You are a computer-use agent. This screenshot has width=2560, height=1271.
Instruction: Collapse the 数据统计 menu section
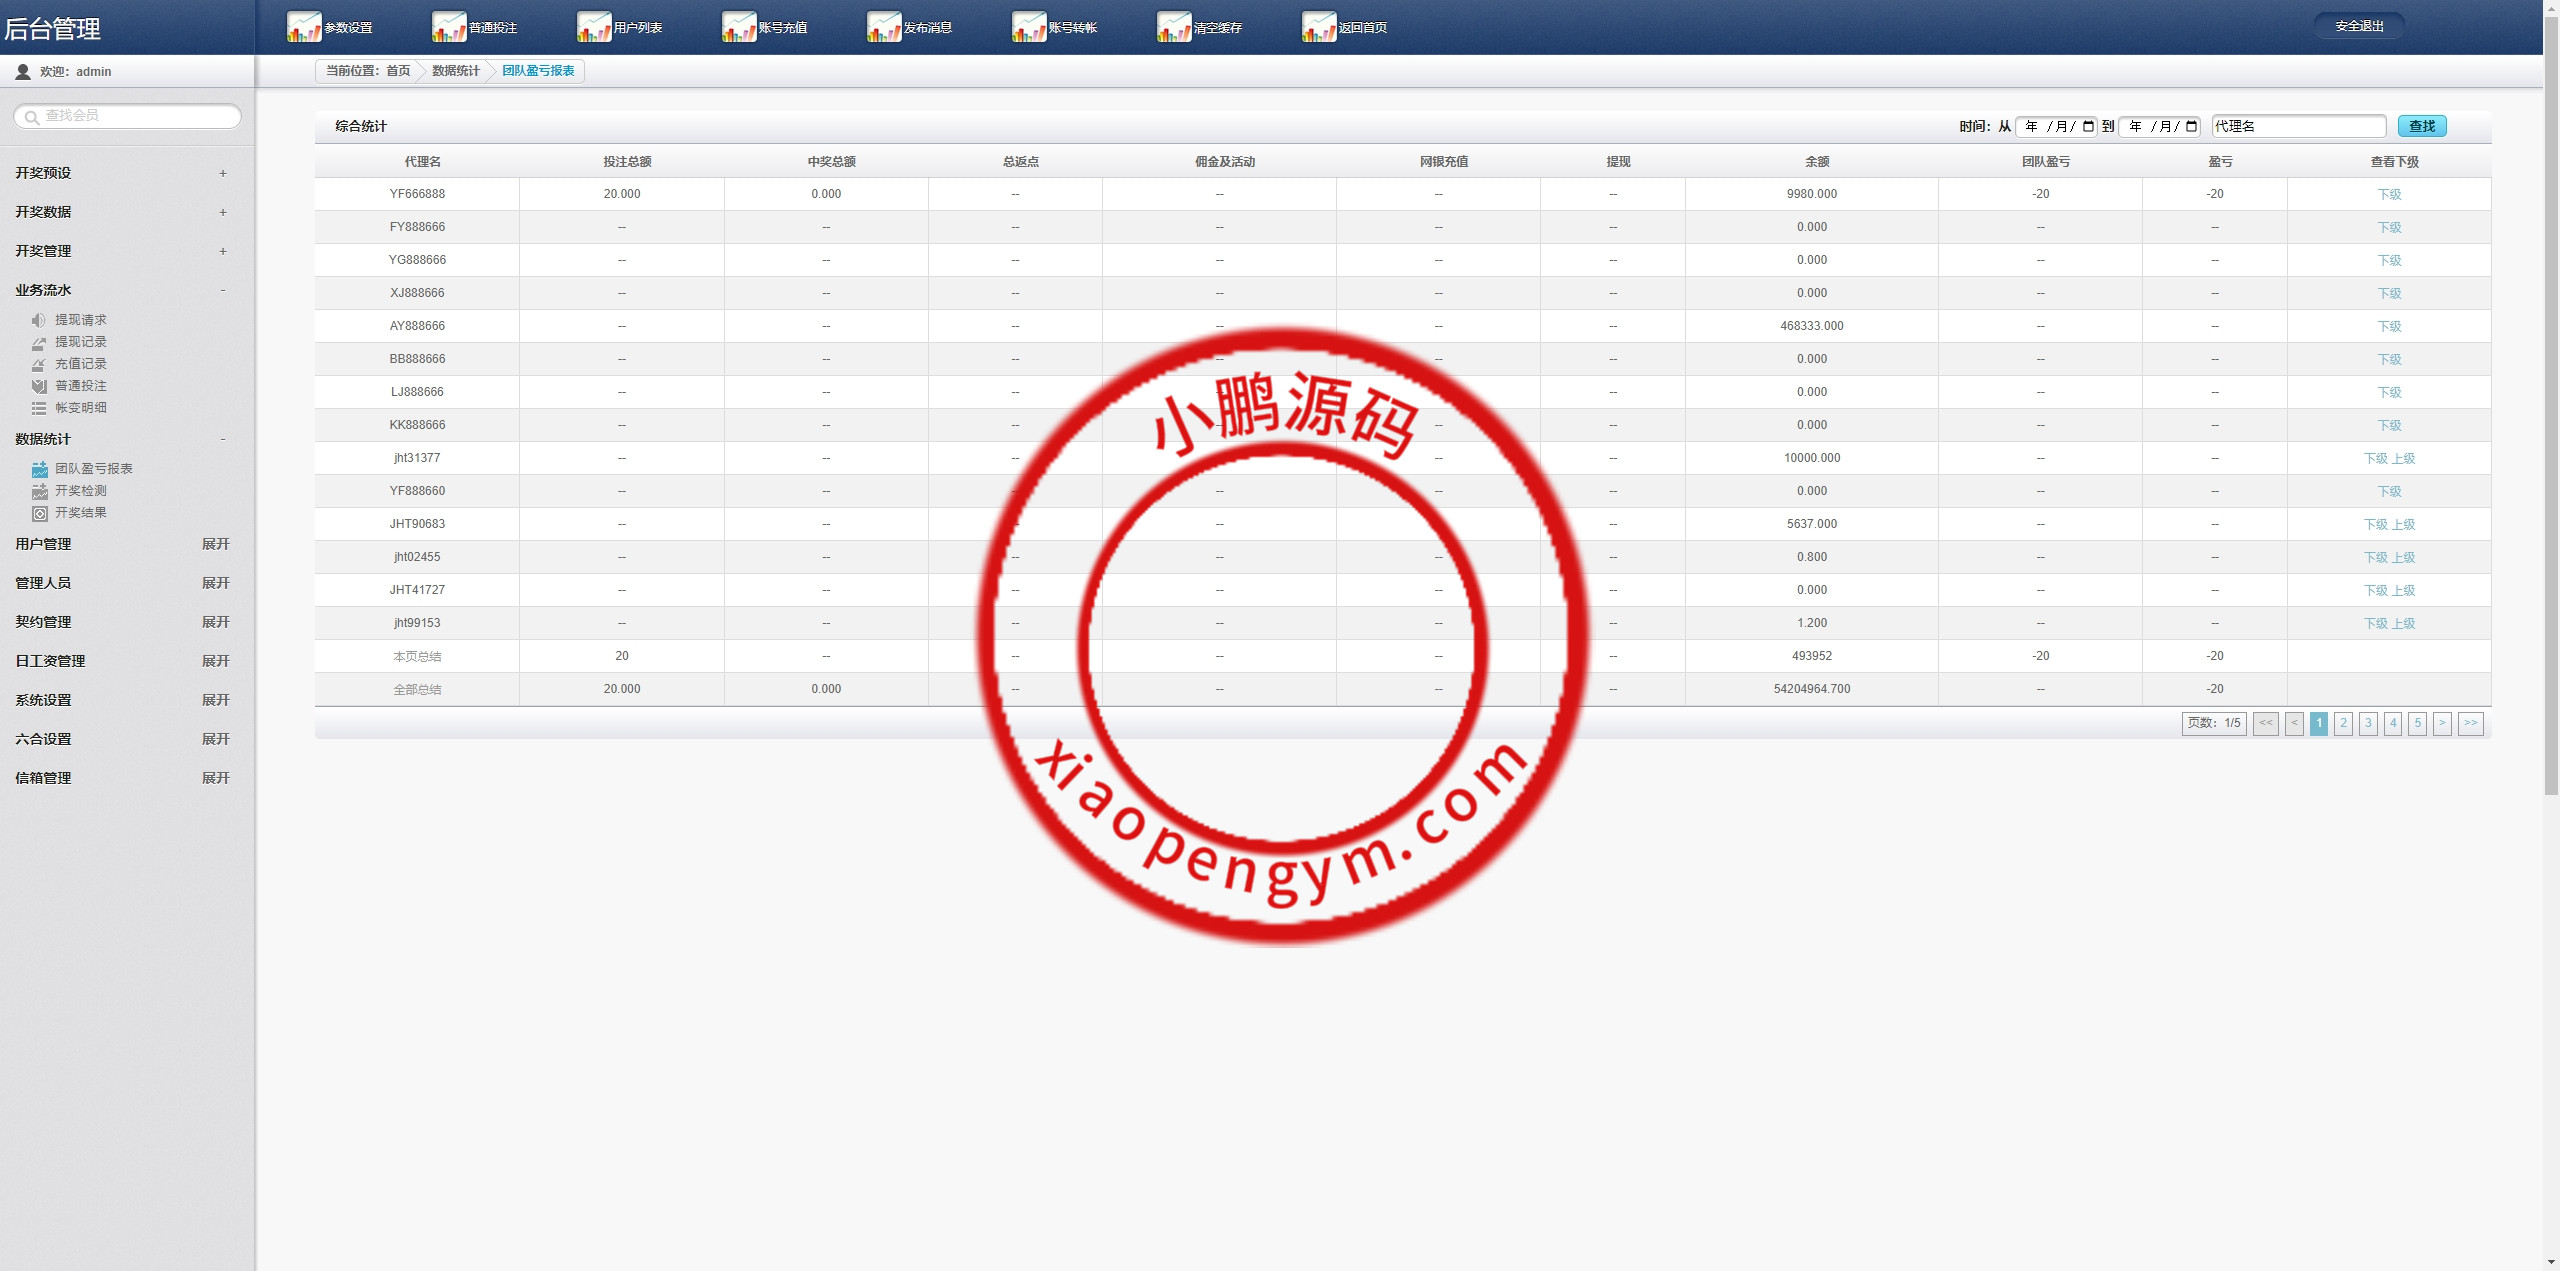[222, 439]
